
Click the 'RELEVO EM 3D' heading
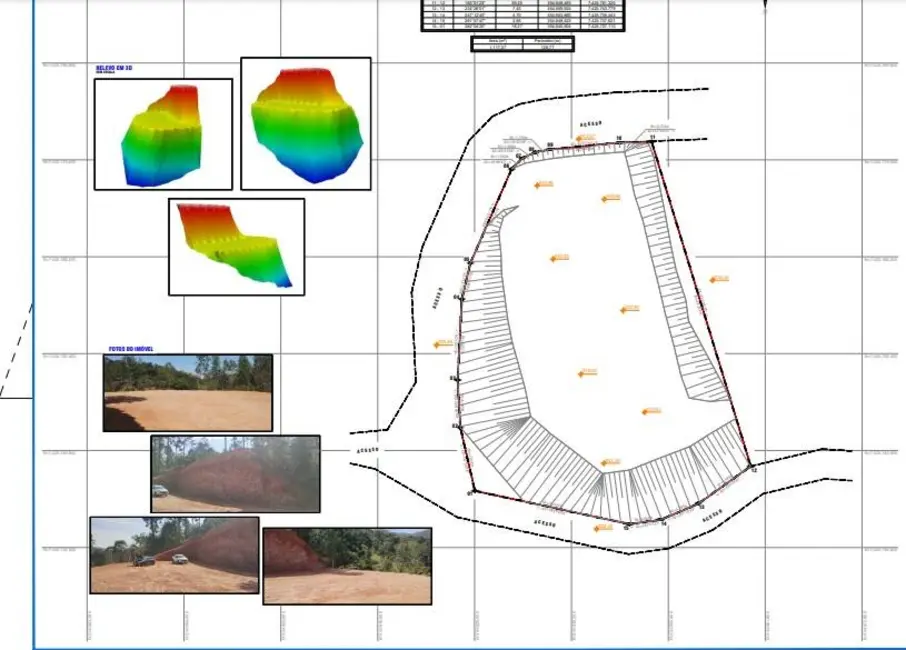click(113, 67)
